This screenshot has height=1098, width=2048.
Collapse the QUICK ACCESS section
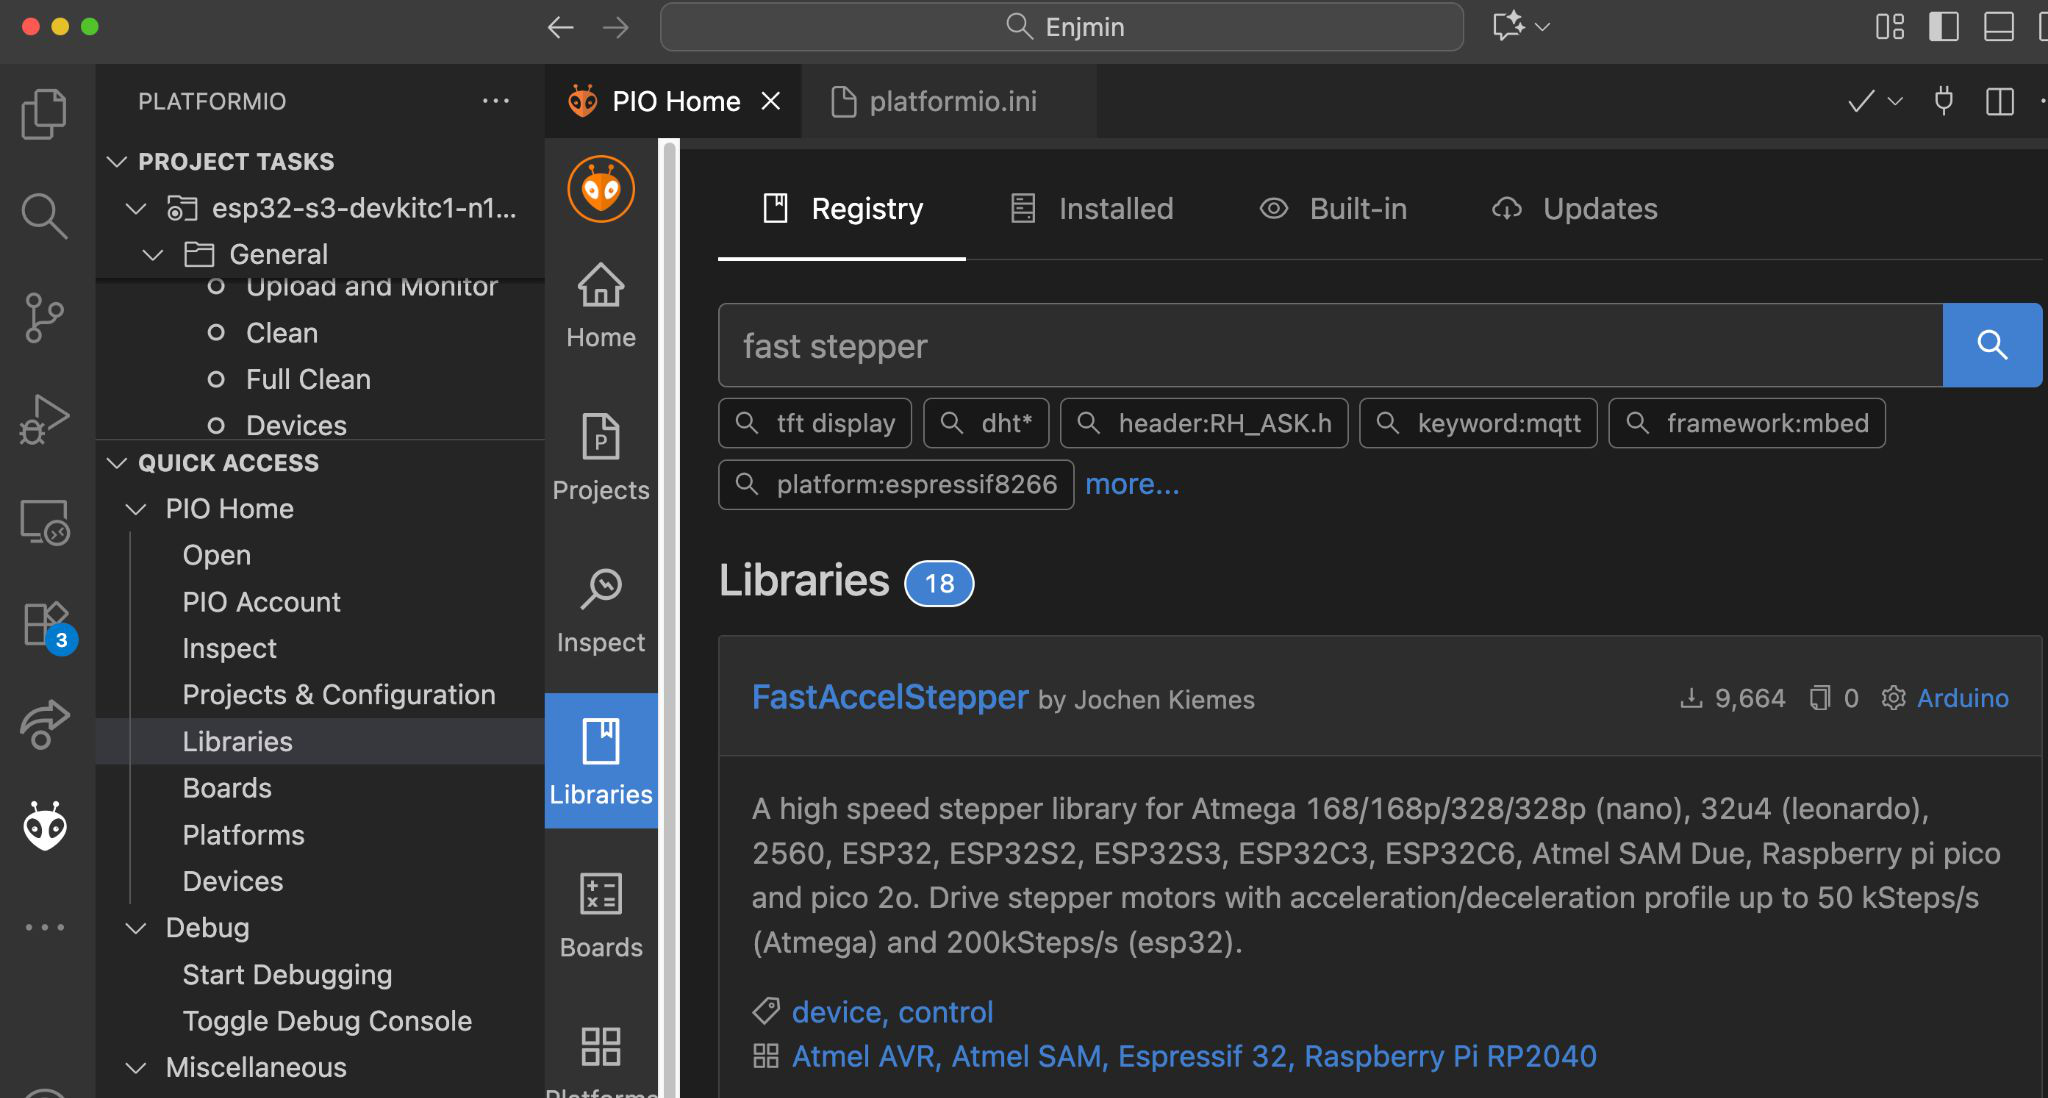point(117,462)
